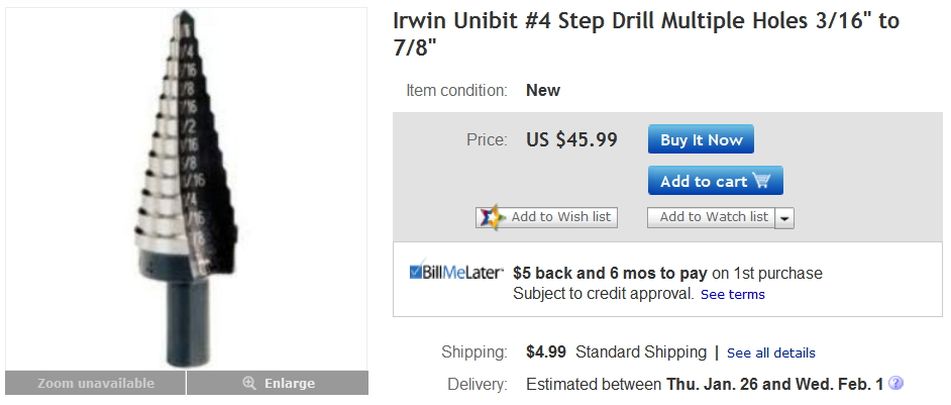951x405 pixels.
Task: Click the Zoom unavailable label
Action: click(96, 383)
